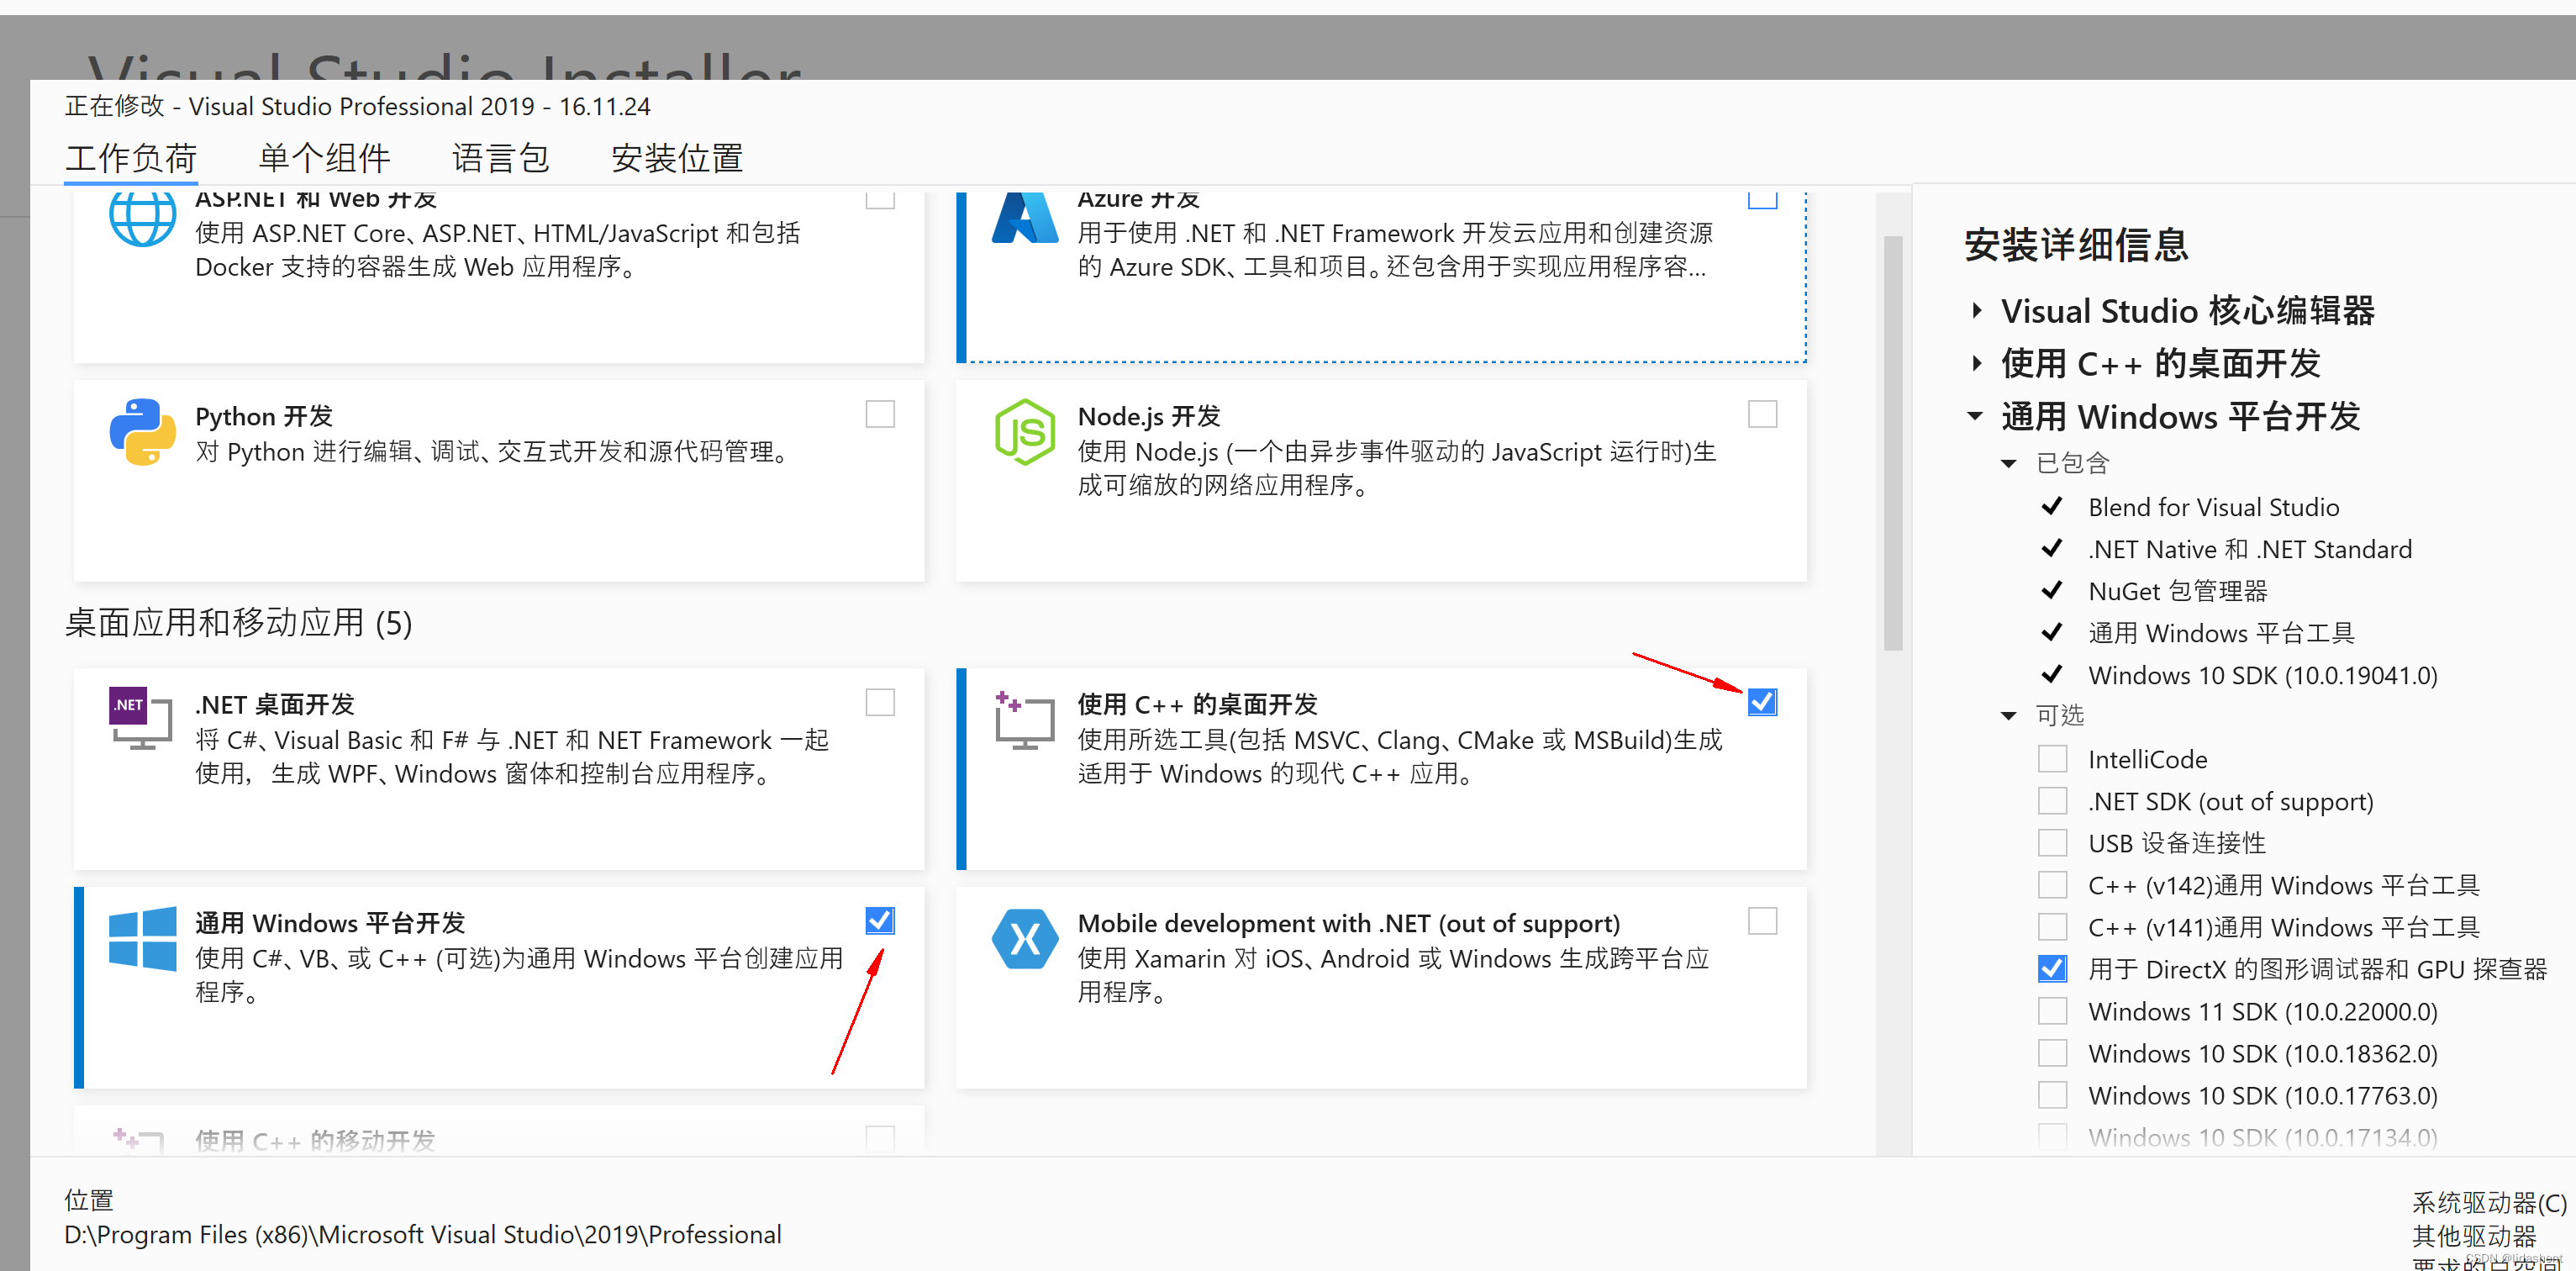Viewport: 2576px width, 1271px height.
Task: Click Windows 10 SDK (10.0.19041.0) item
Action: click(2263, 675)
